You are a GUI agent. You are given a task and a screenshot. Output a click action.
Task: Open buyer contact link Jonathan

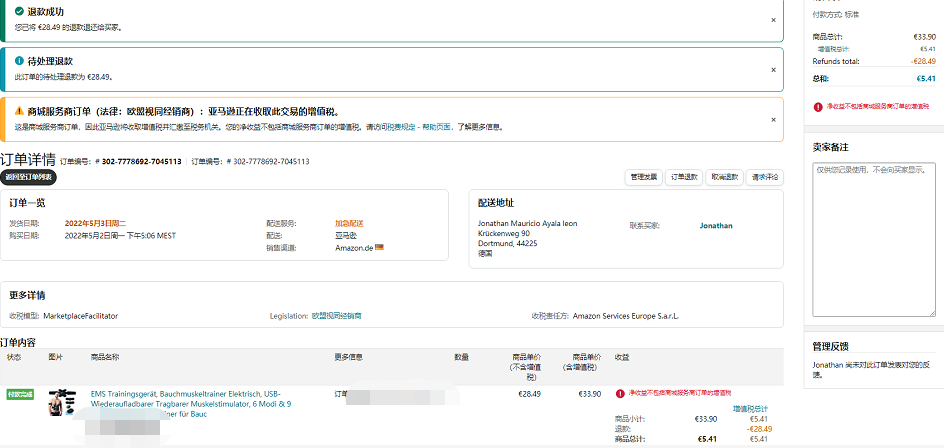(x=715, y=226)
